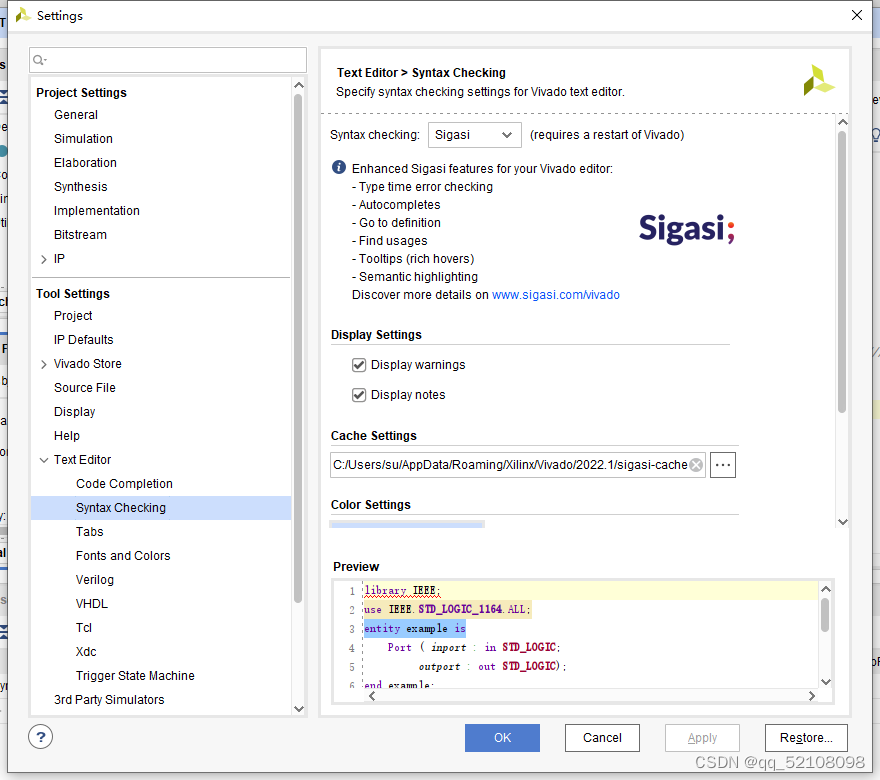Open the cache directory browse (...) picker
The image size is (880, 780).
[722, 464]
